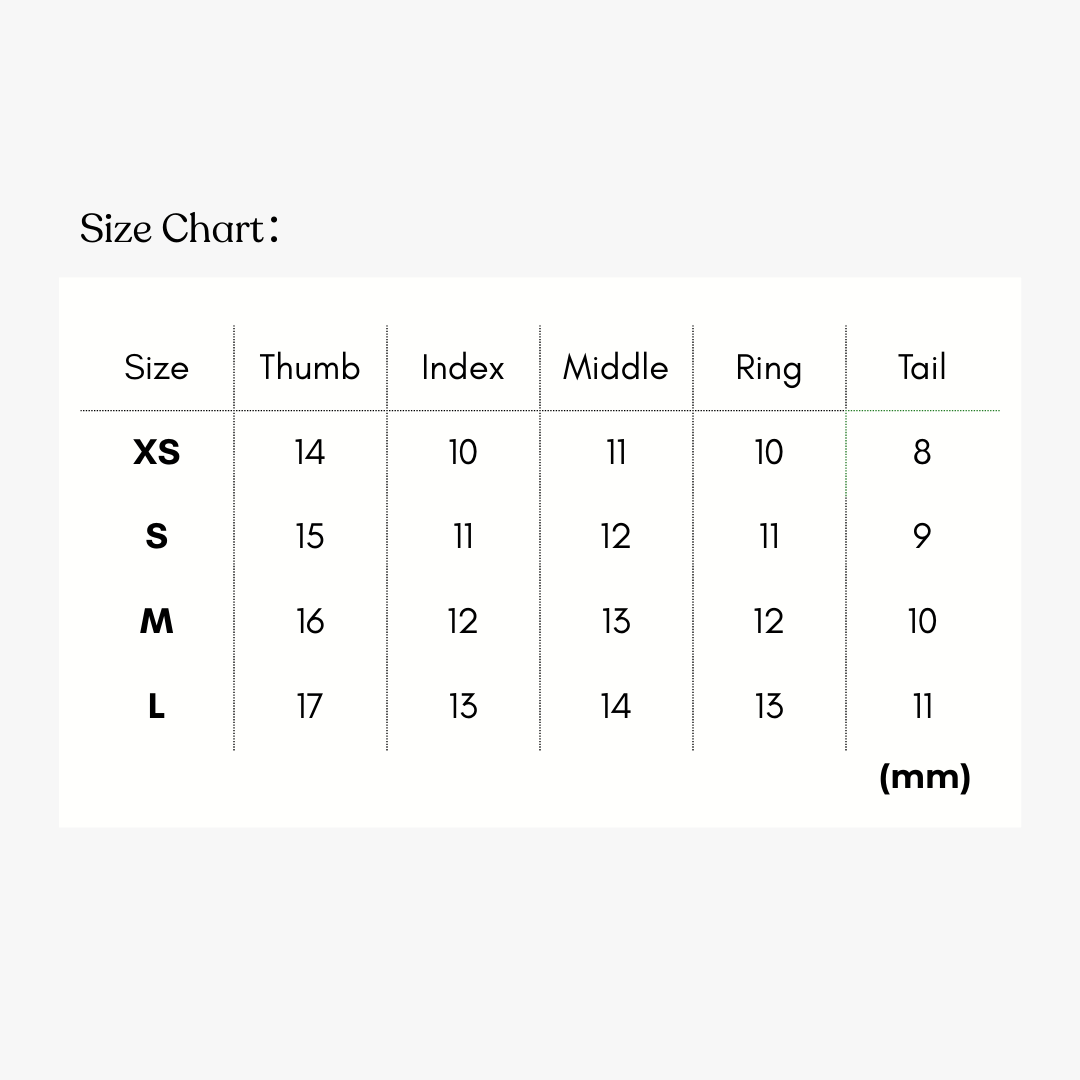Select the M Middle value 13
1080x1080 pixels.
pos(616,622)
